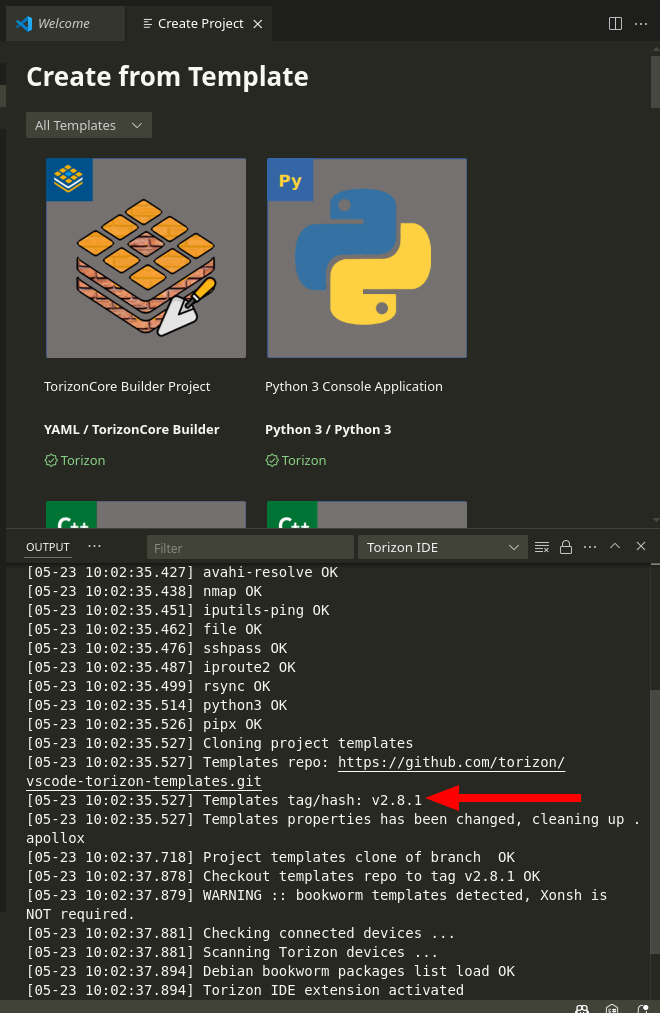Close the Create Project tab
Screen dimensions: 660x1013
click(x=258, y=23)
